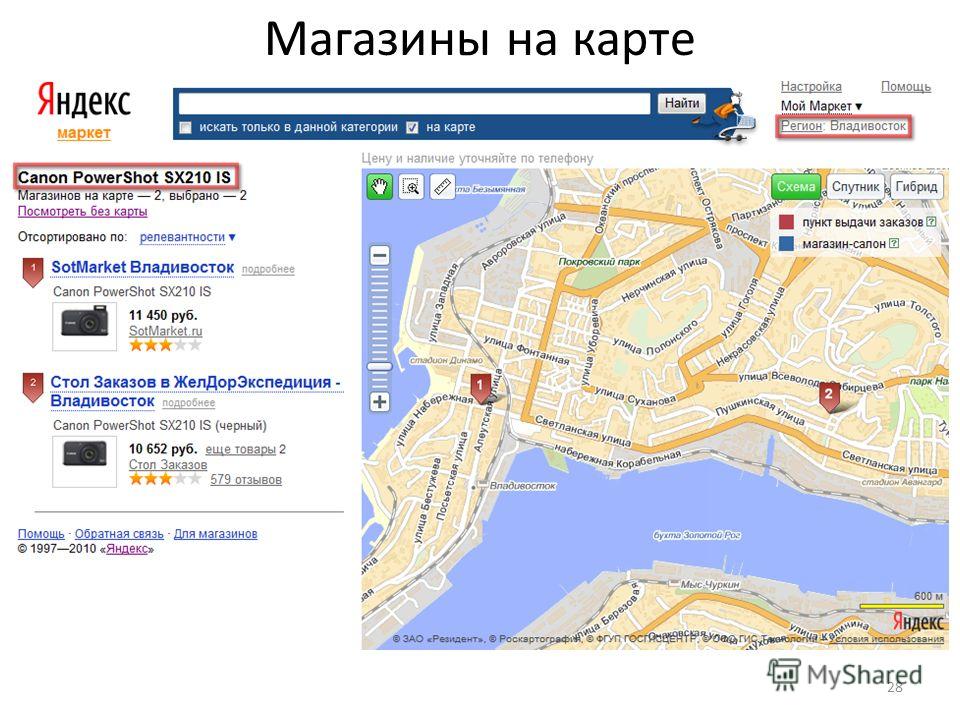Open подробнее next to Стол Заказов Владивосток
Screen dimensions: 960x720
189,402
